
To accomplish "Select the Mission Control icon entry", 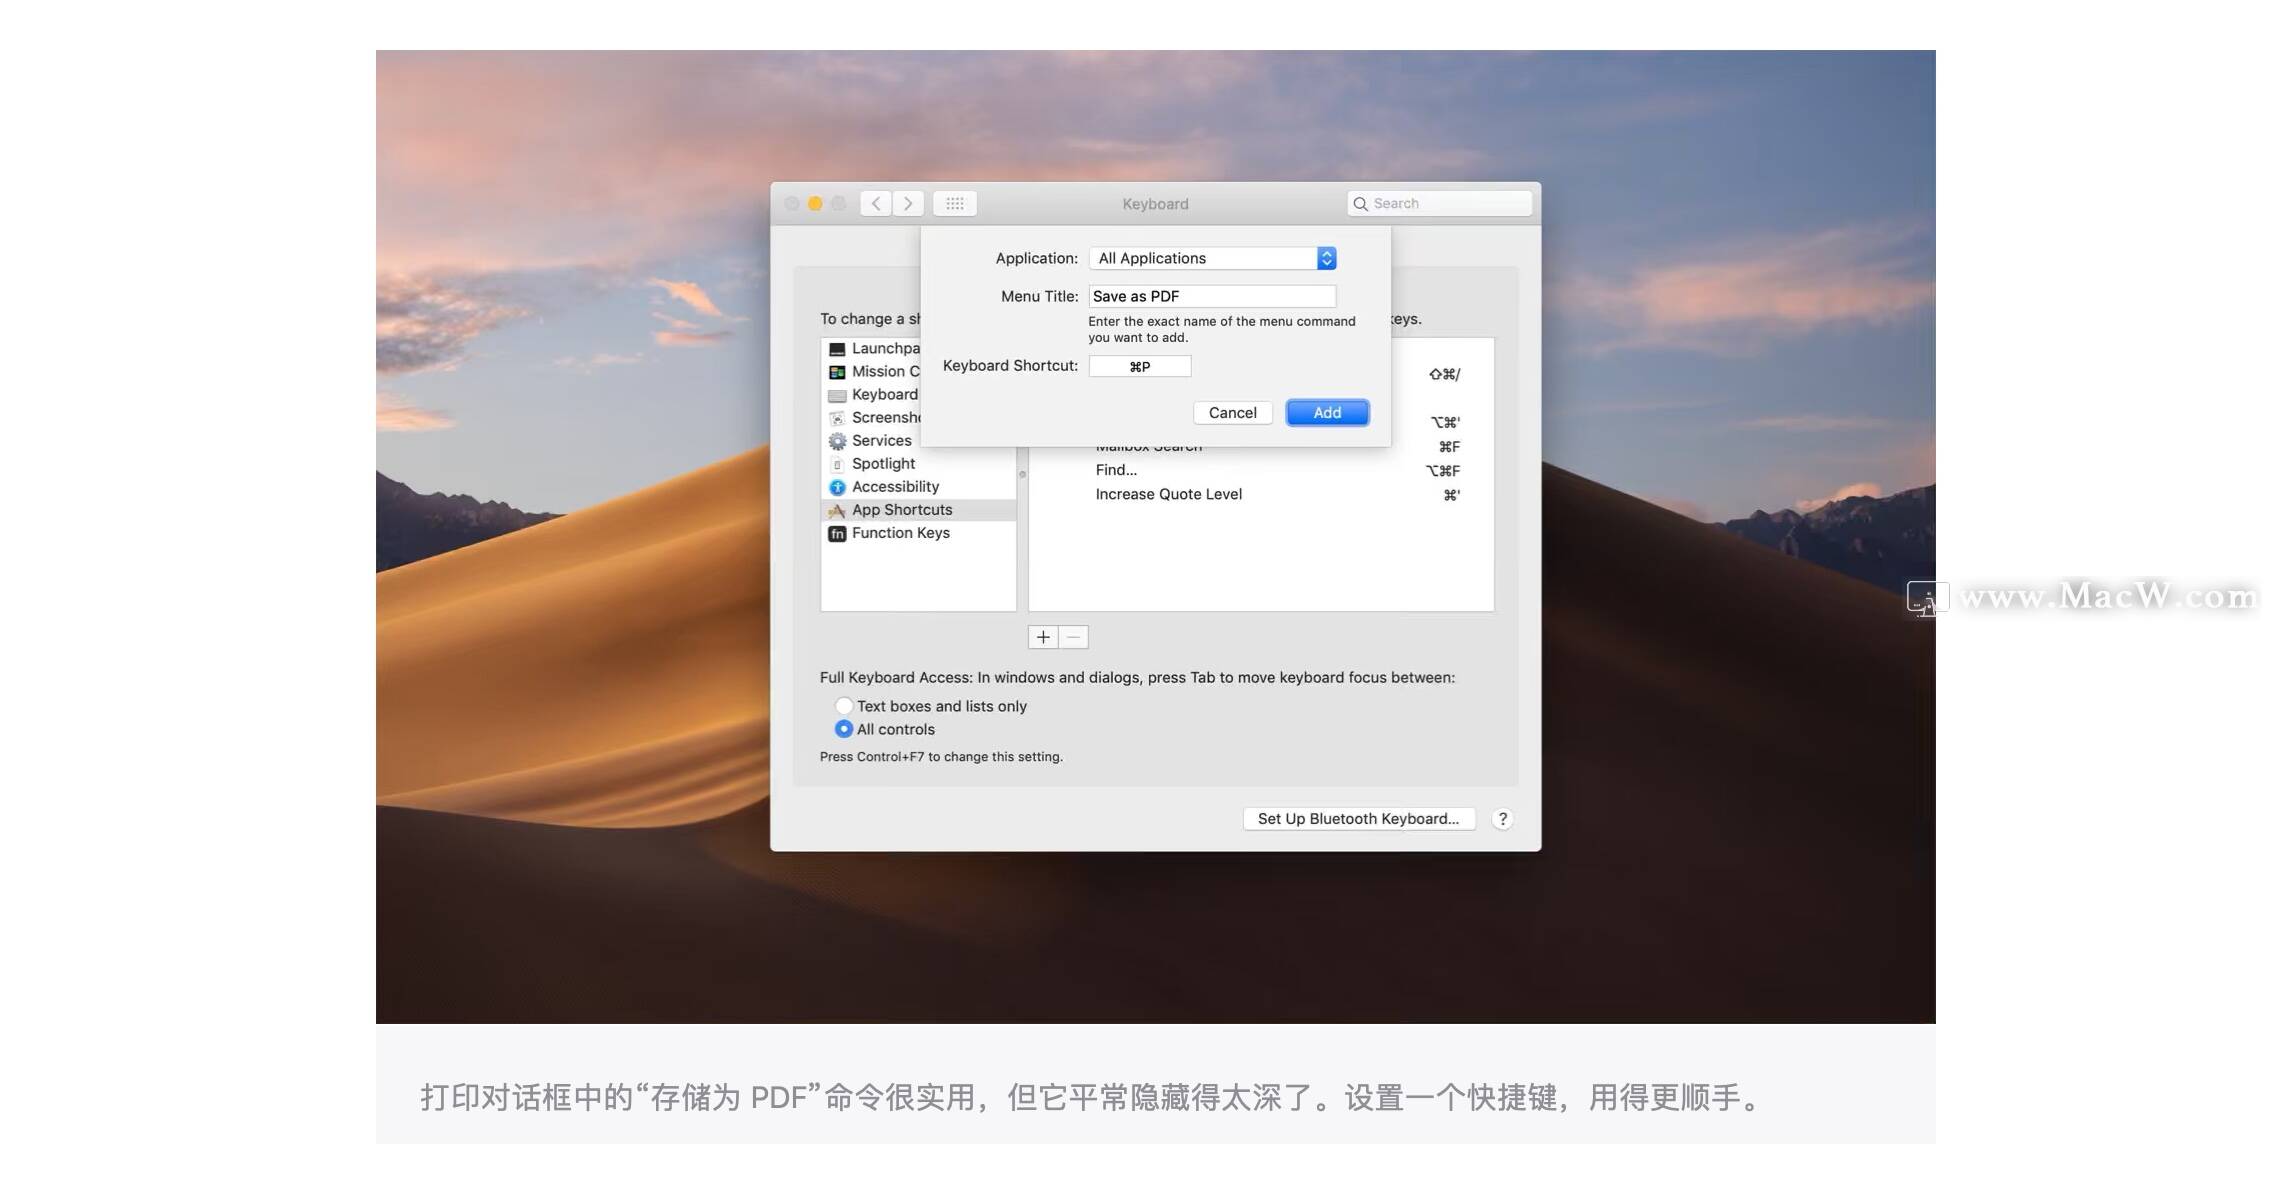I will (837, 372).
